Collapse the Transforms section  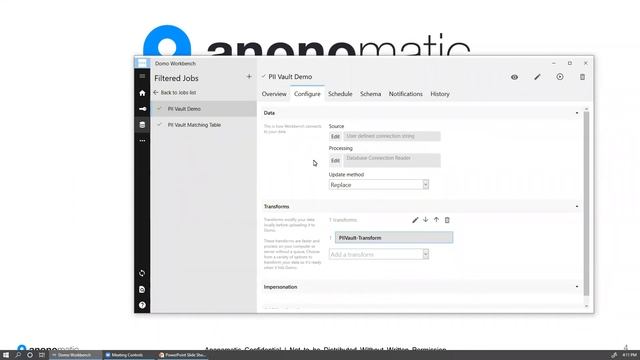click(x=577, y=207)
